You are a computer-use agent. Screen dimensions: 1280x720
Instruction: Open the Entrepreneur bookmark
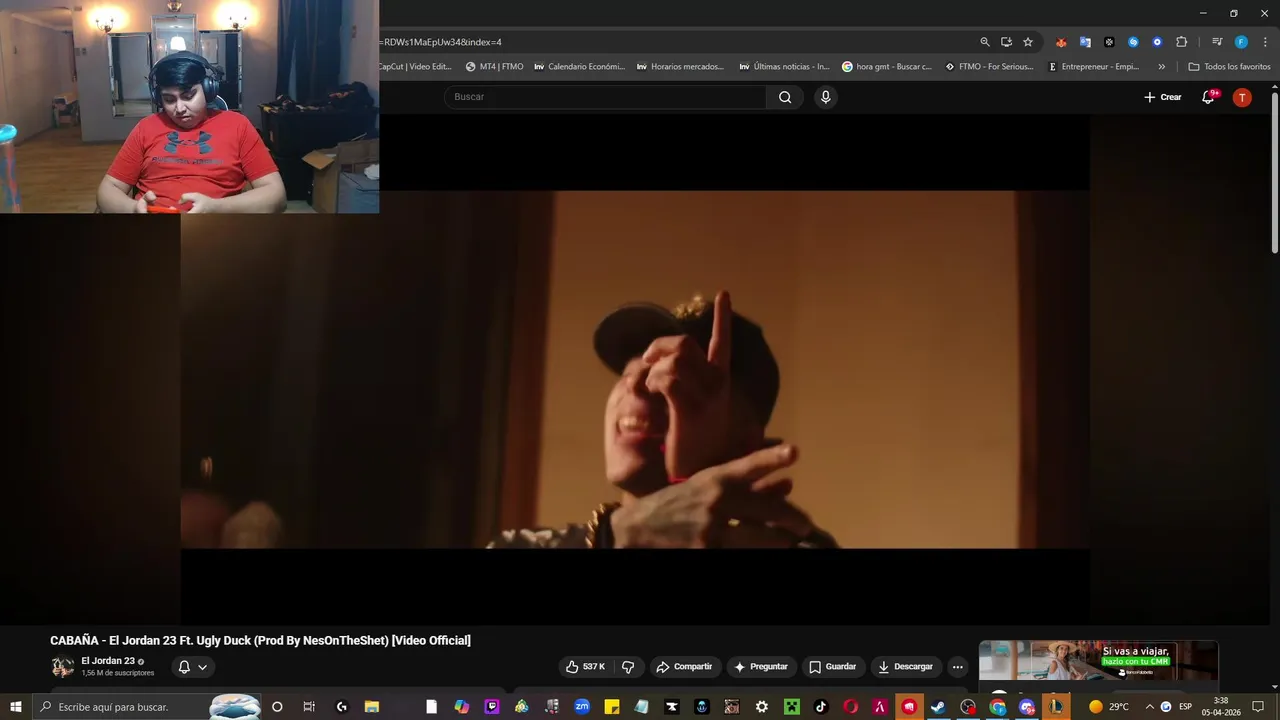tap(1093, 67)
